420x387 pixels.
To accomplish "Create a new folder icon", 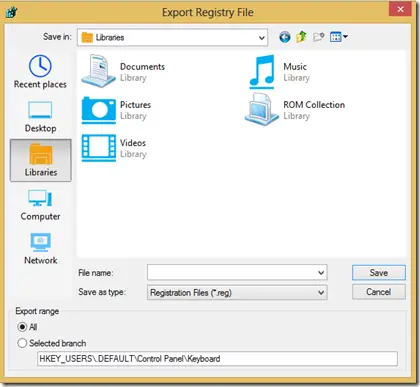I will (318, 37).
